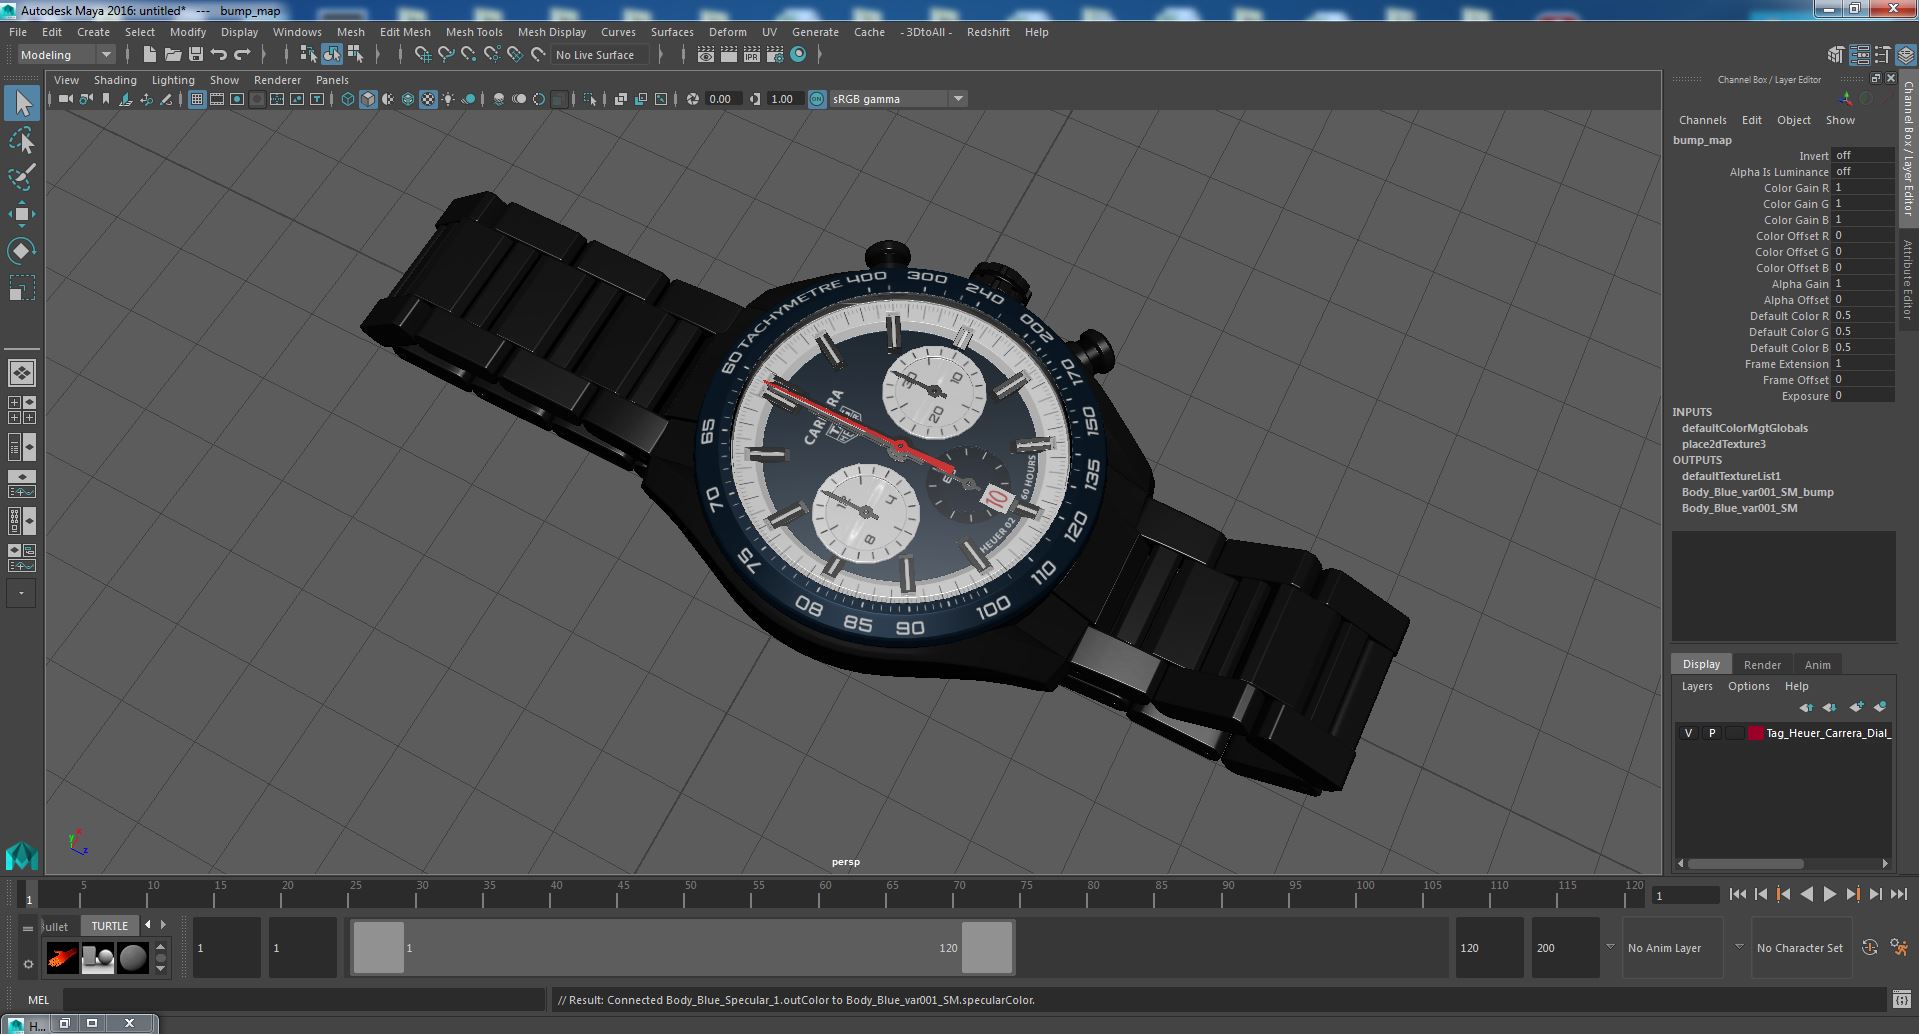Image resolution: width=1919 pixels, height=1034 pixels.
Task: Open the viewport Renderer menu
Action: coord(277,80)
